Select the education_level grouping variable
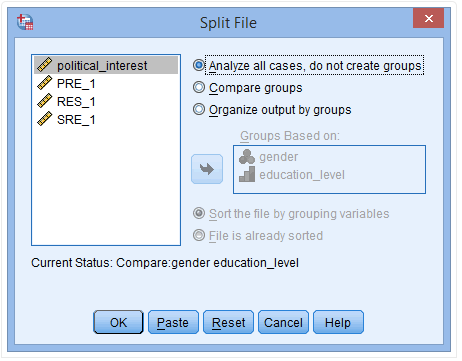The height and width of the screenshot is (361, 462). (x=302, y=175)
